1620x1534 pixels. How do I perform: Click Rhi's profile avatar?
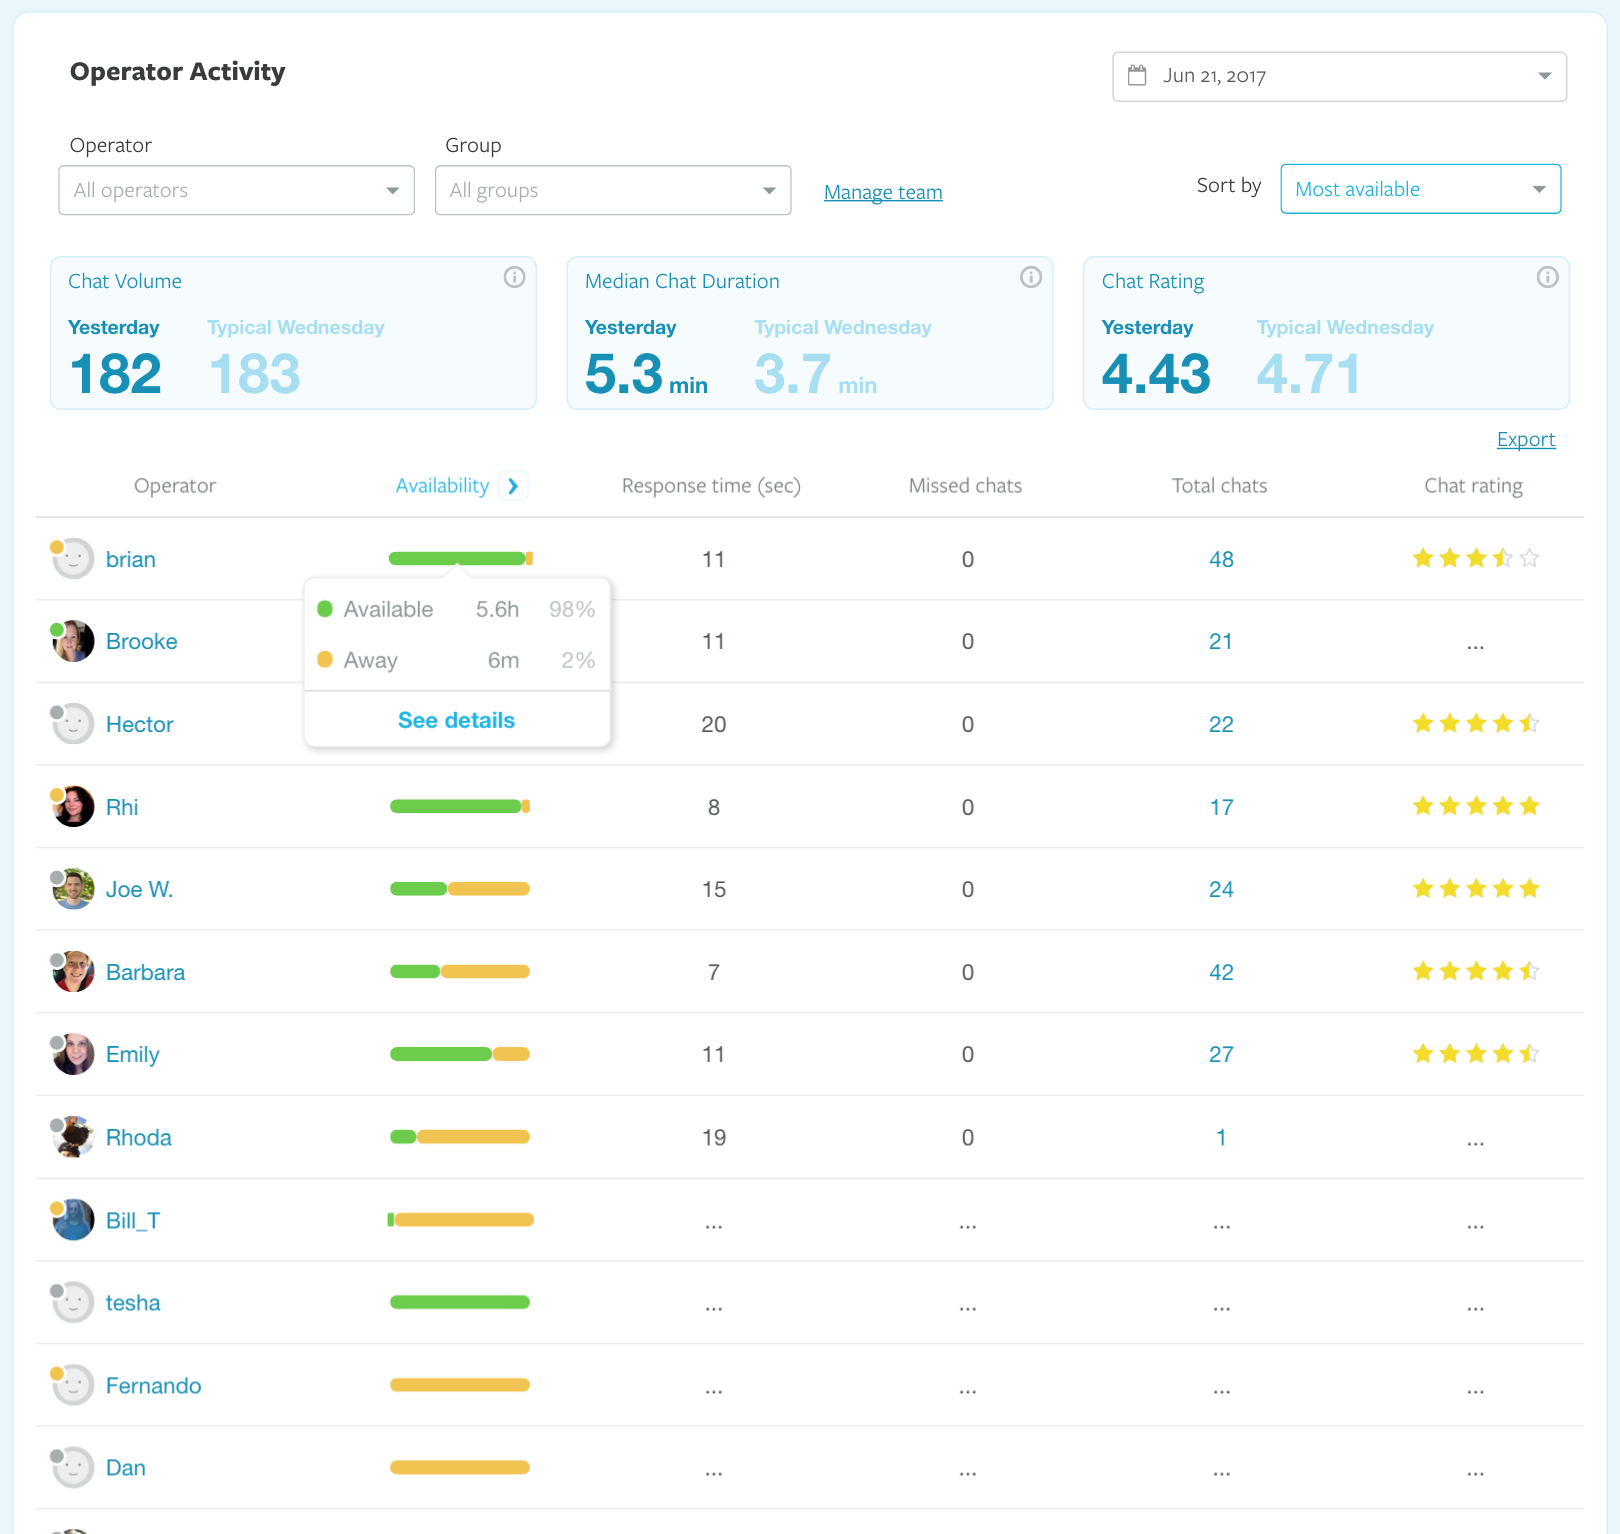click(x=73, y=807)
